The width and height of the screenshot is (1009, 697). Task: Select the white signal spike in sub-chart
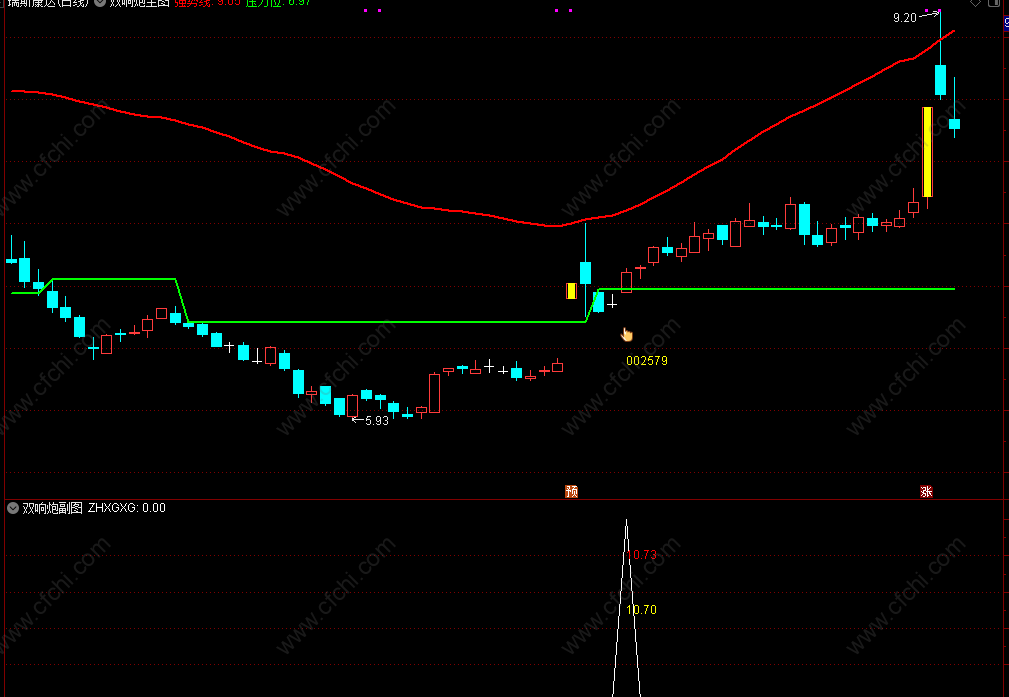point(627,608)
